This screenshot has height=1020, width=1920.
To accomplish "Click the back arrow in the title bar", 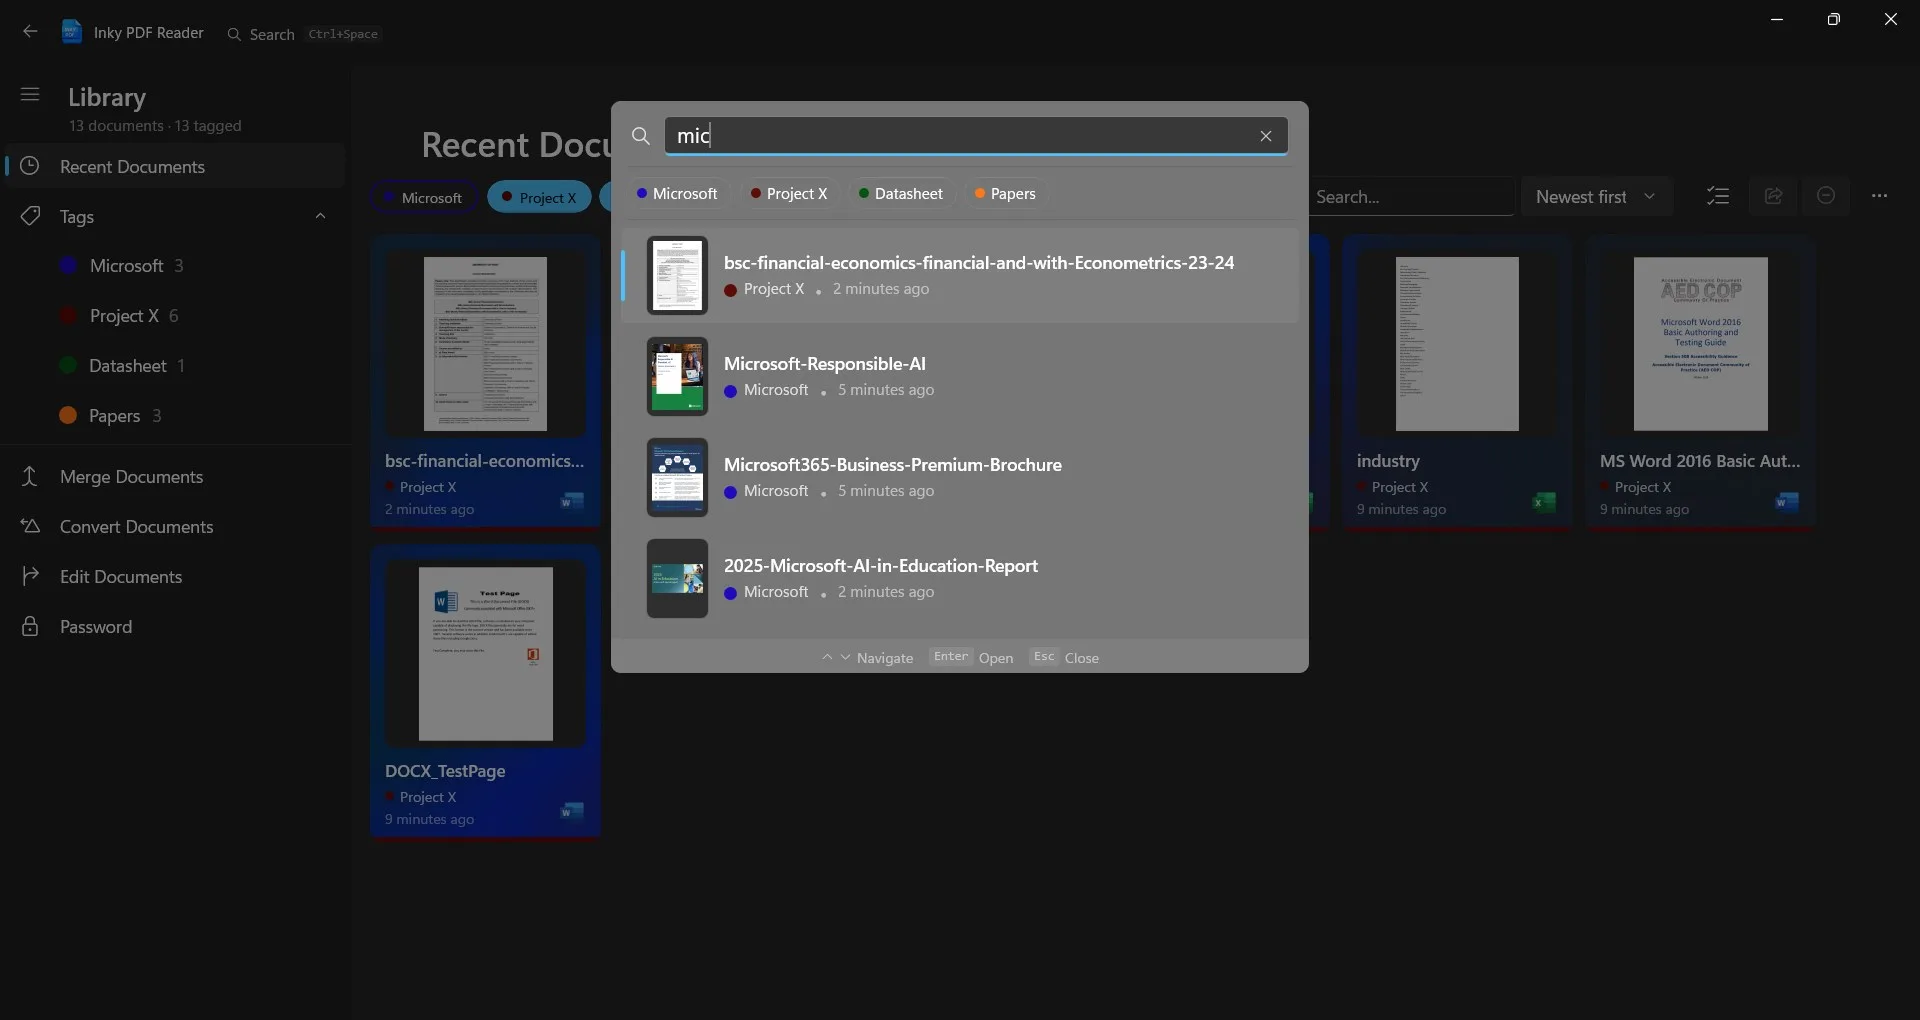I will [x=30, y=32].
